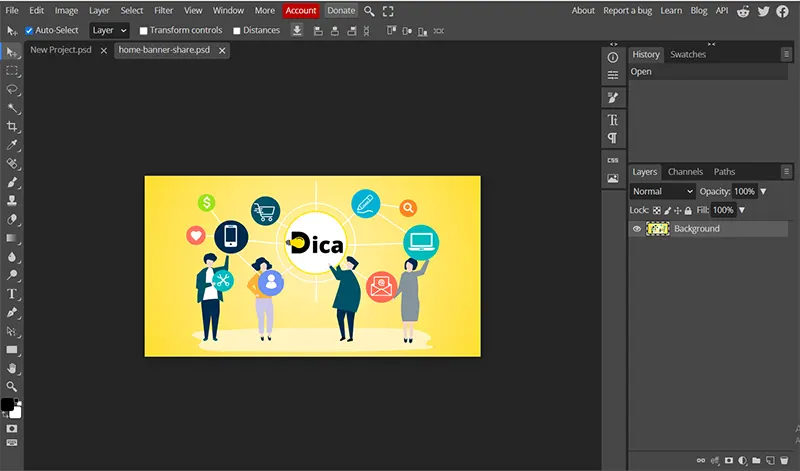
Task: Click the search magnifier in the menu bar
Action: click(x=369, y=11)
